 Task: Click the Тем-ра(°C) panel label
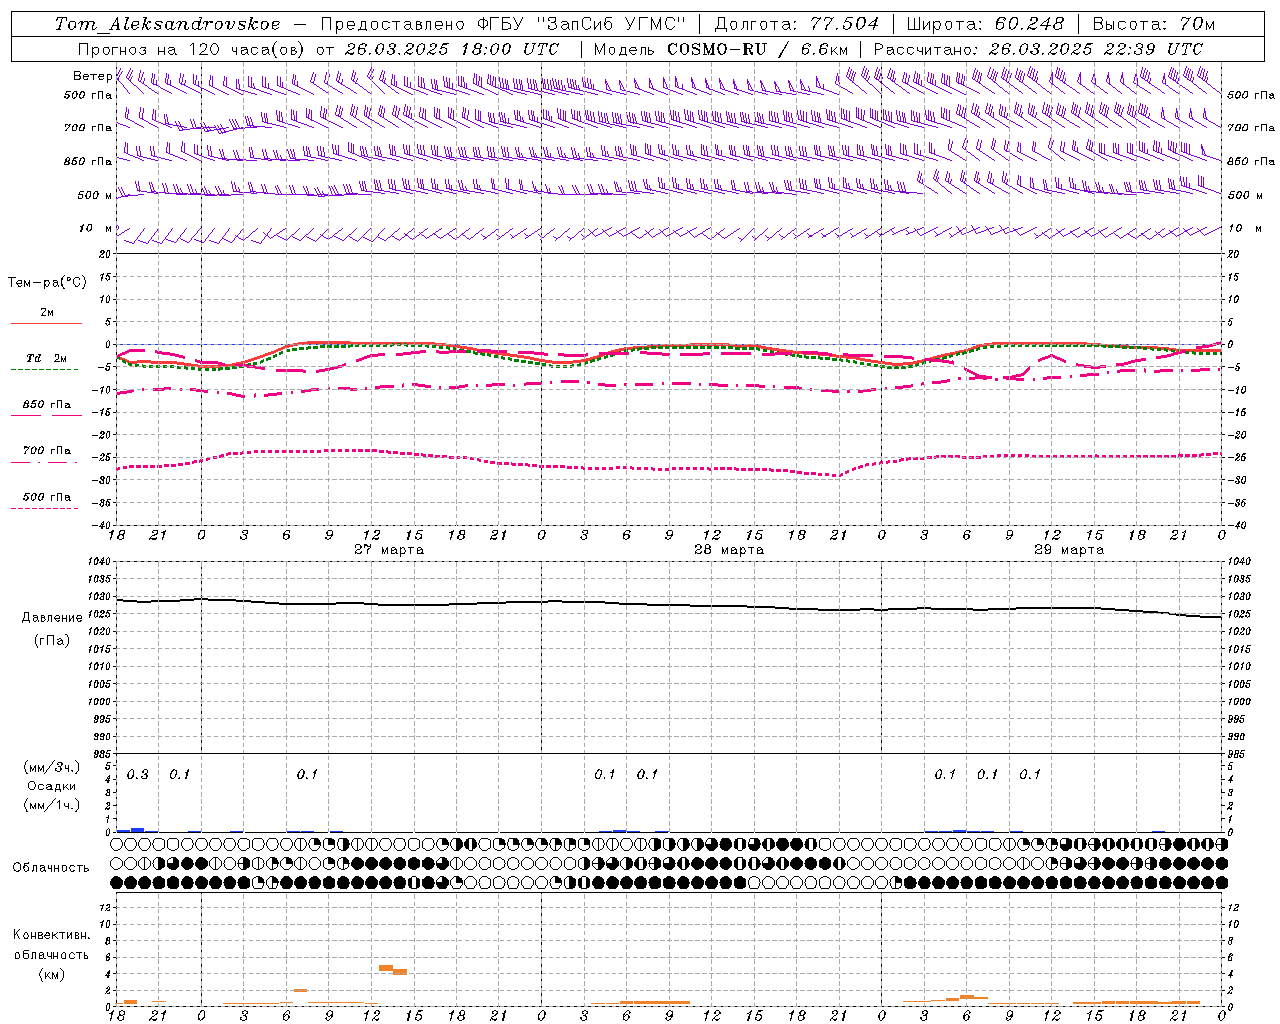pyautogui.click(x=47, y=283)
